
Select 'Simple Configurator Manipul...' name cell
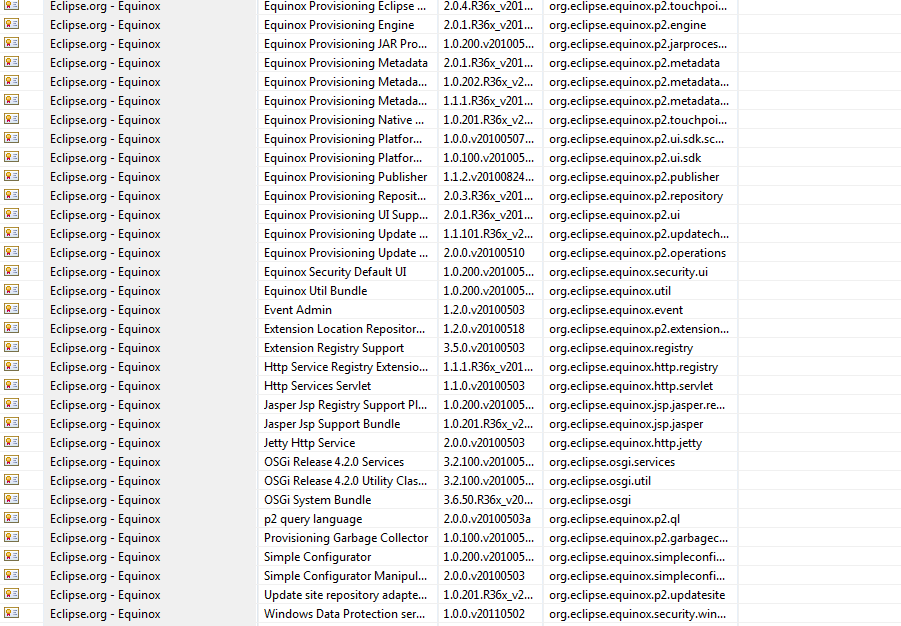pos(345,575)
